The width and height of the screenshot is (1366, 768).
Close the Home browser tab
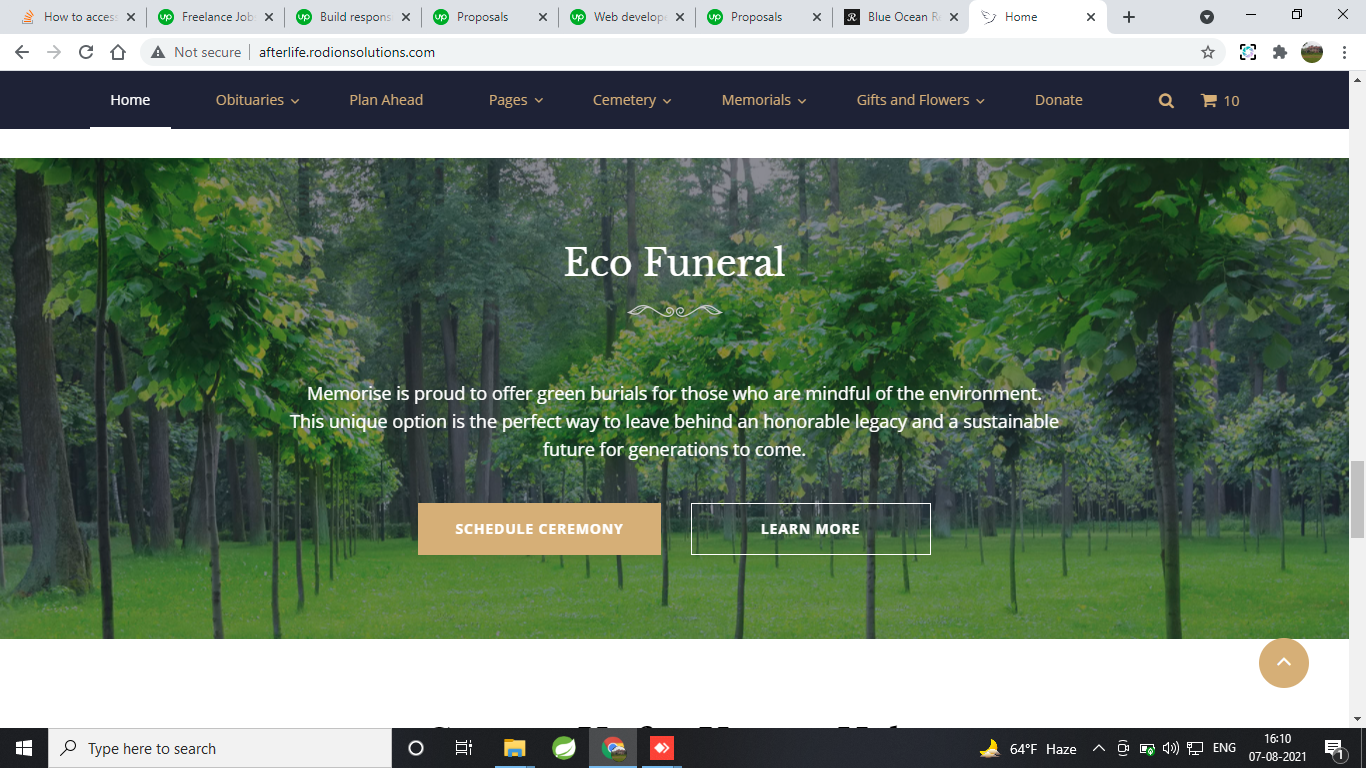coord(1091,17)
